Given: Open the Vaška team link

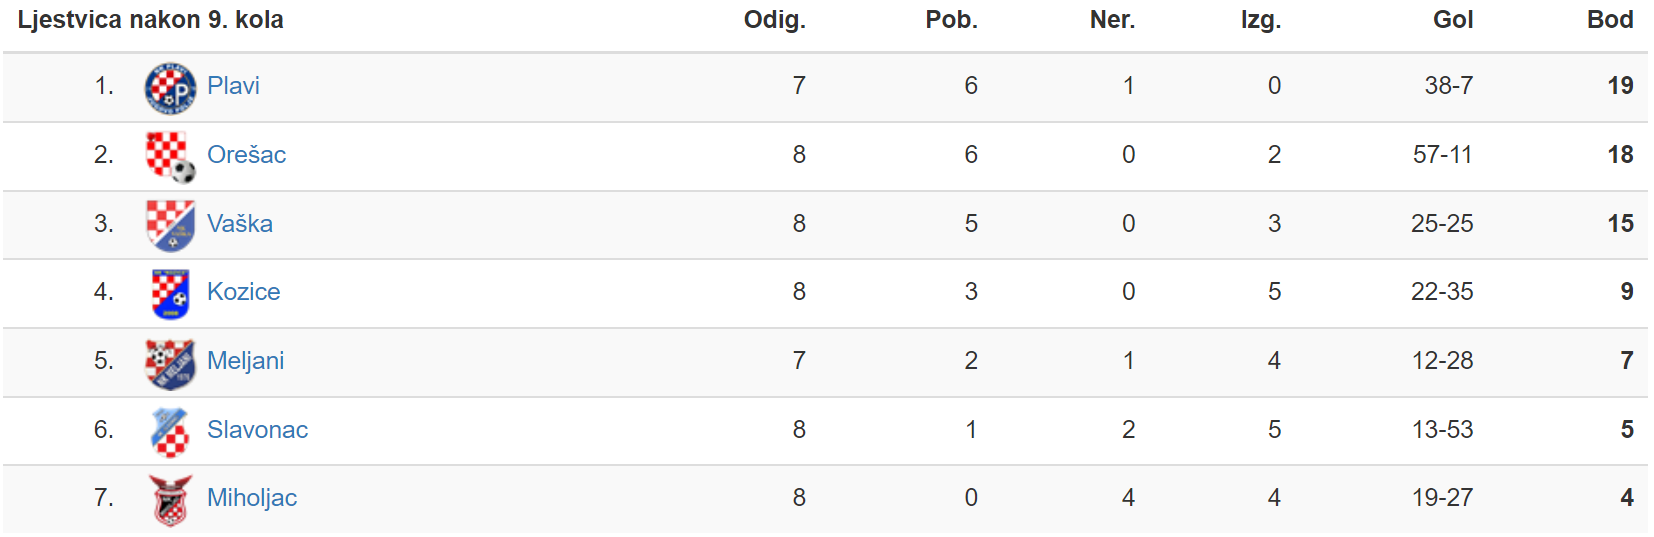Looking at the screenshot, I should [x=240, y=224].
